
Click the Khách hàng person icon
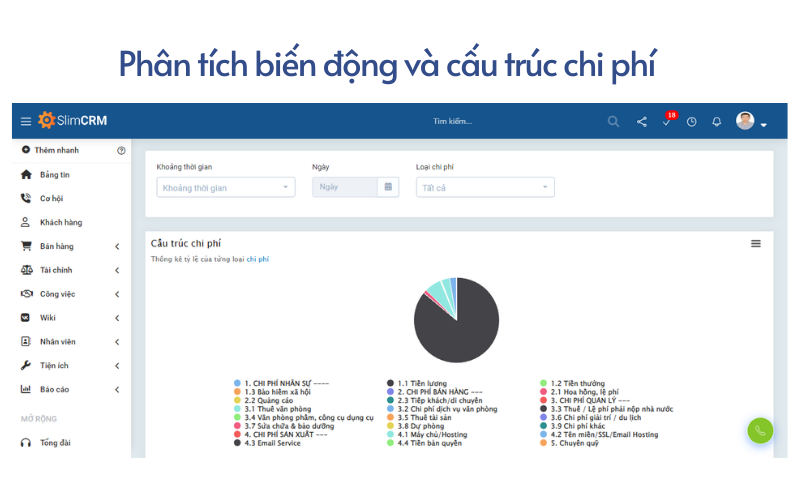click(25, 222)
